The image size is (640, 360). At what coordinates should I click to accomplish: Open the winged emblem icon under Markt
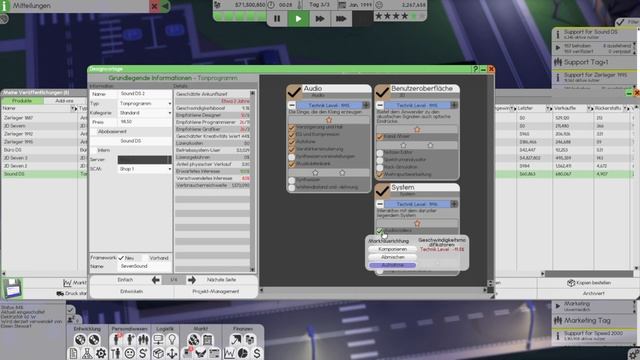[200, 353]
